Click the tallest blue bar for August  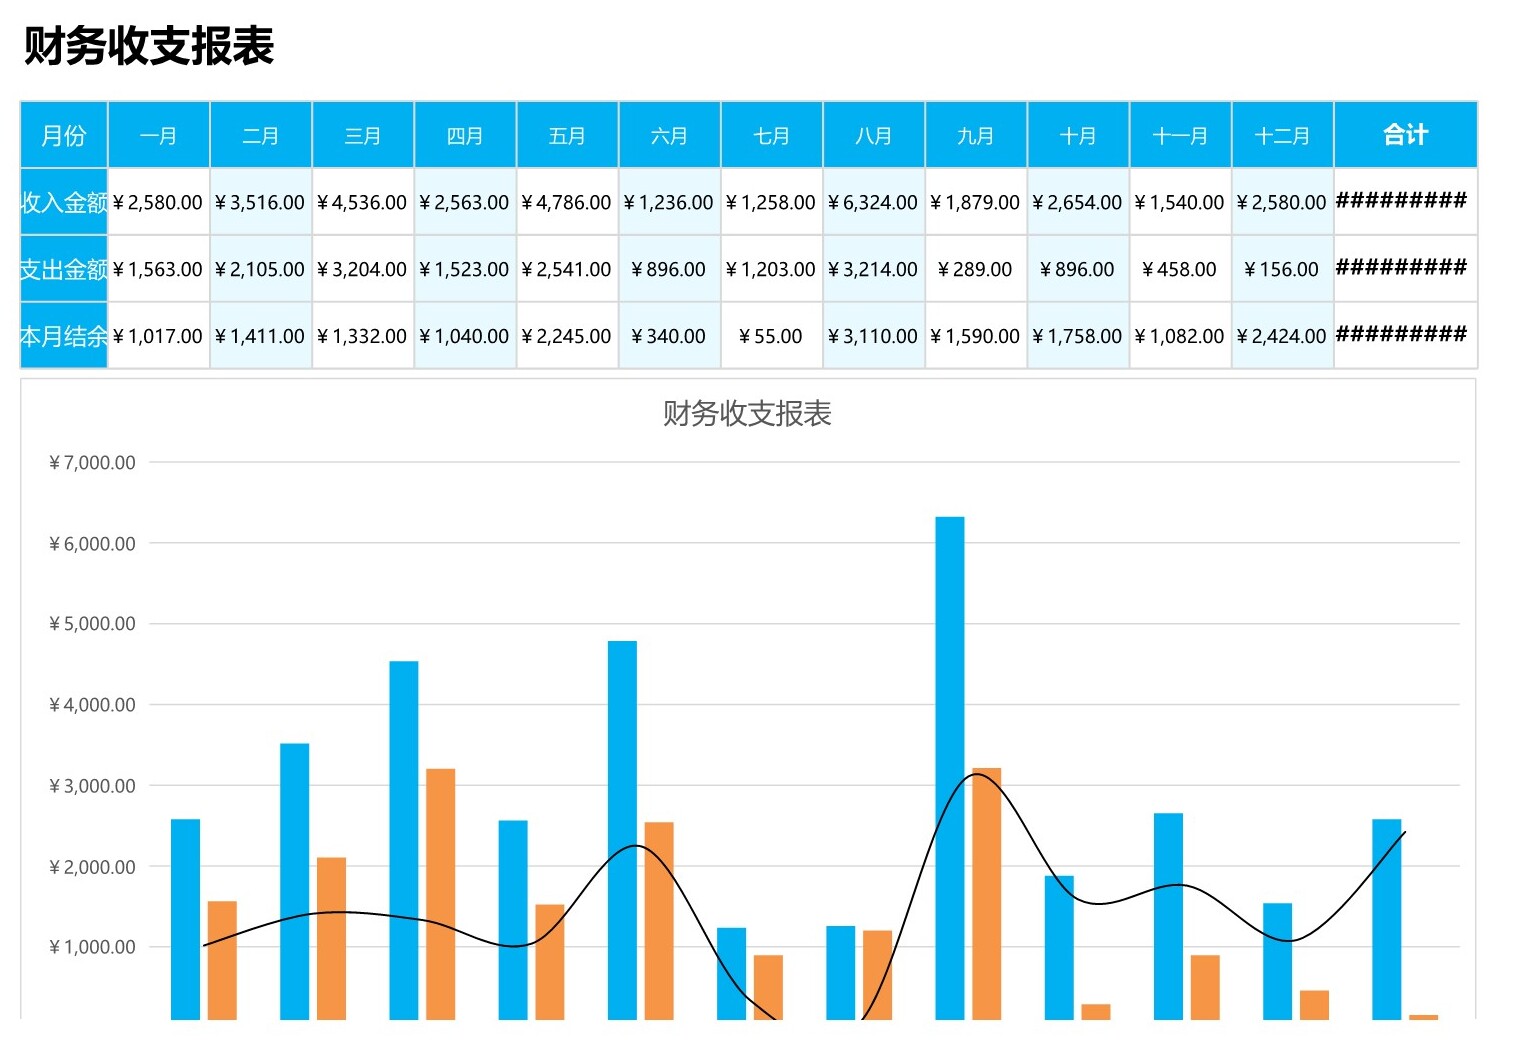949,760
